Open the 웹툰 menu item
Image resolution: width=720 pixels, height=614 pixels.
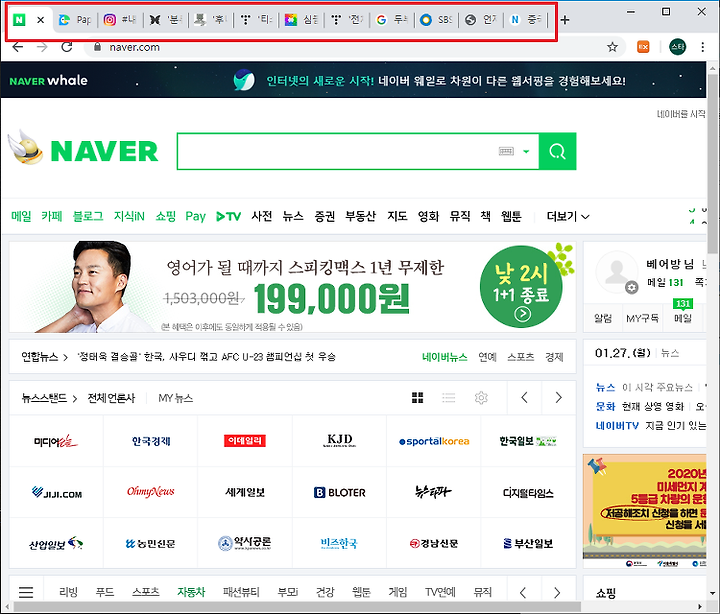point(511,216)
